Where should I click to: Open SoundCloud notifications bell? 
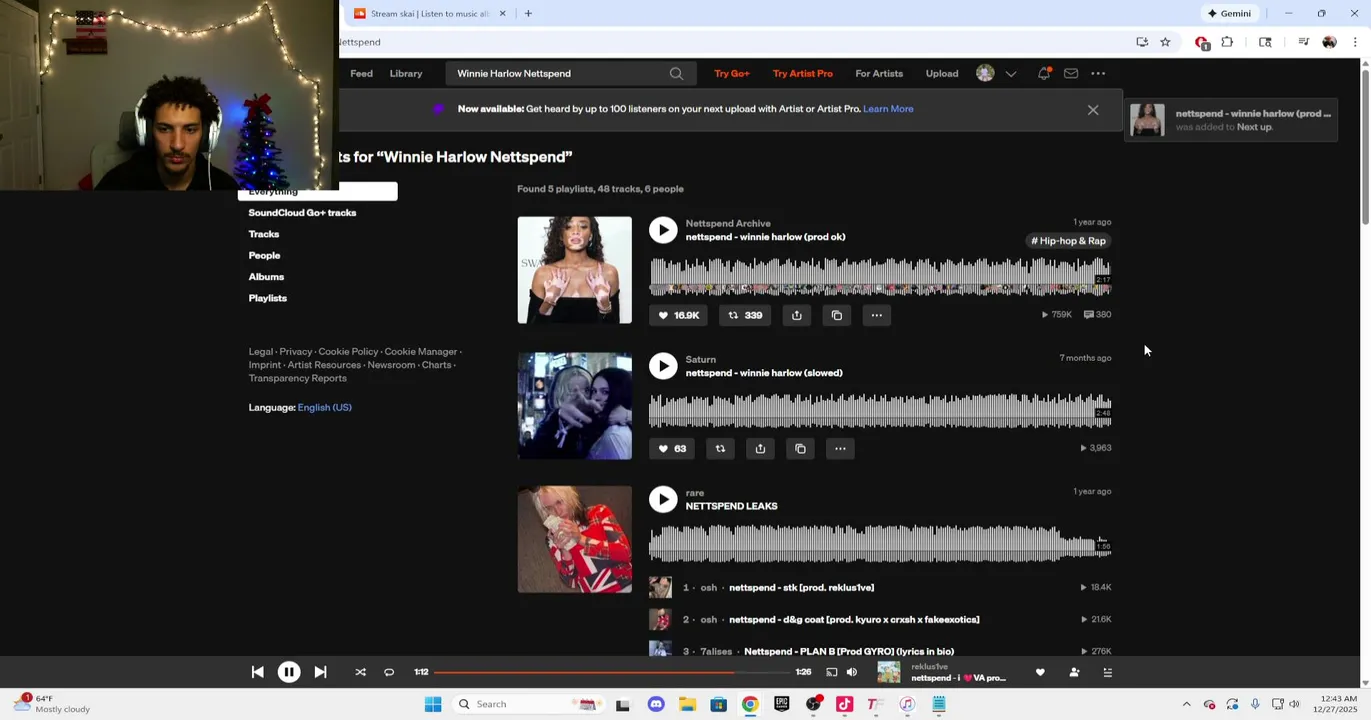pyautogui.click(x=1044, y=73)
